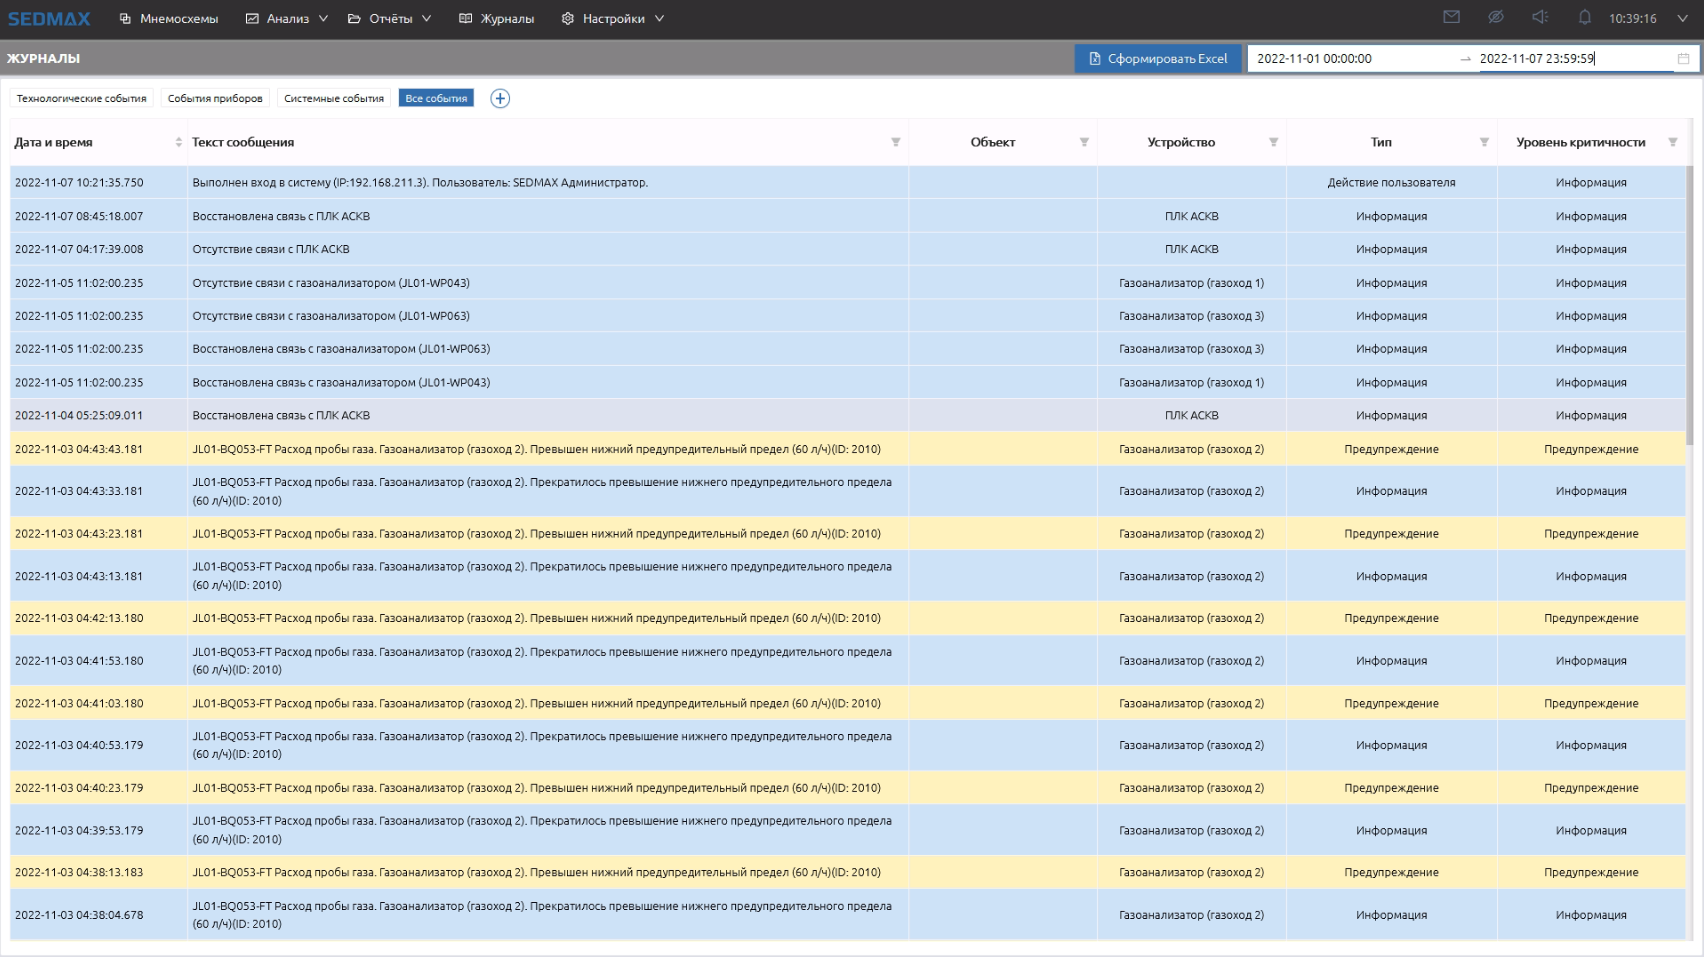Add a new journal tab with plus icon

[500, 98]
